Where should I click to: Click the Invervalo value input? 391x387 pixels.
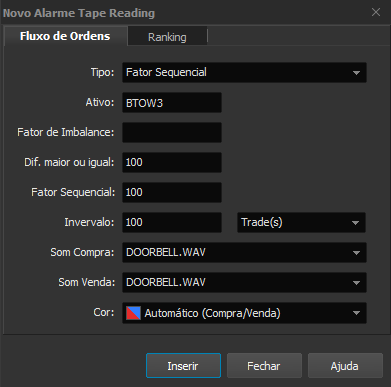pyautogui.click(x=172, y=222)
